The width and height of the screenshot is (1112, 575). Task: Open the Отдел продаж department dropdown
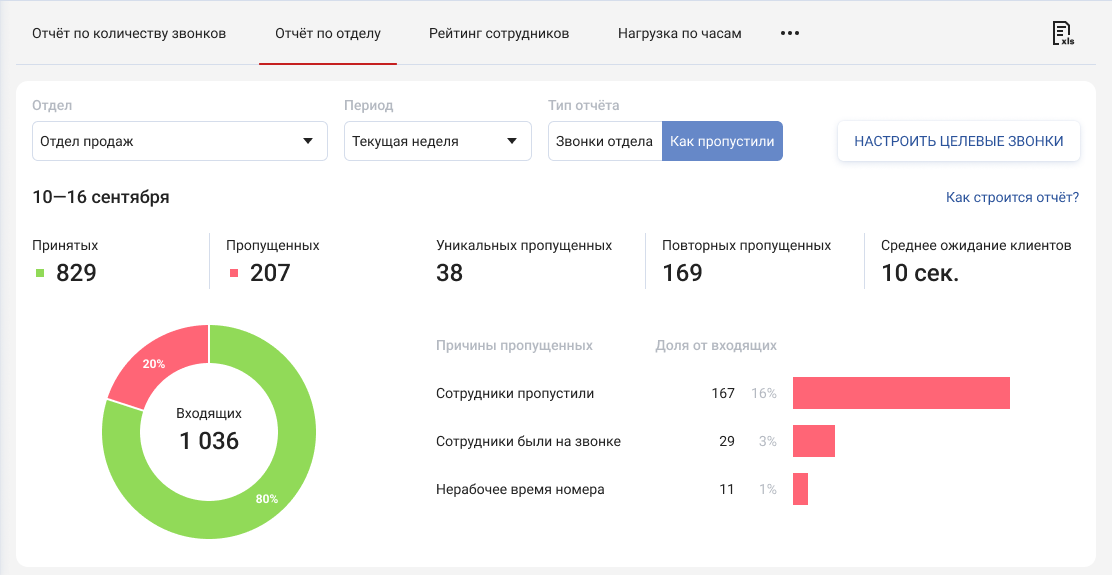[180, 141]
